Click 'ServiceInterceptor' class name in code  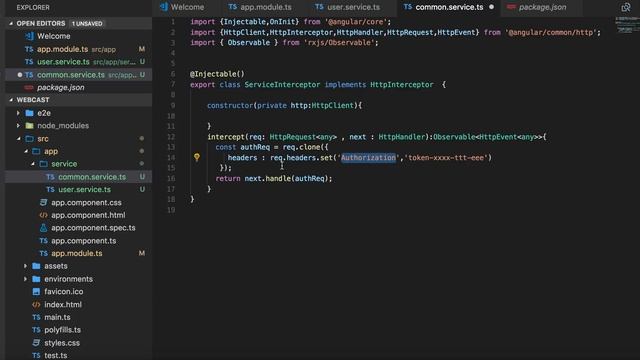[282, 84]
